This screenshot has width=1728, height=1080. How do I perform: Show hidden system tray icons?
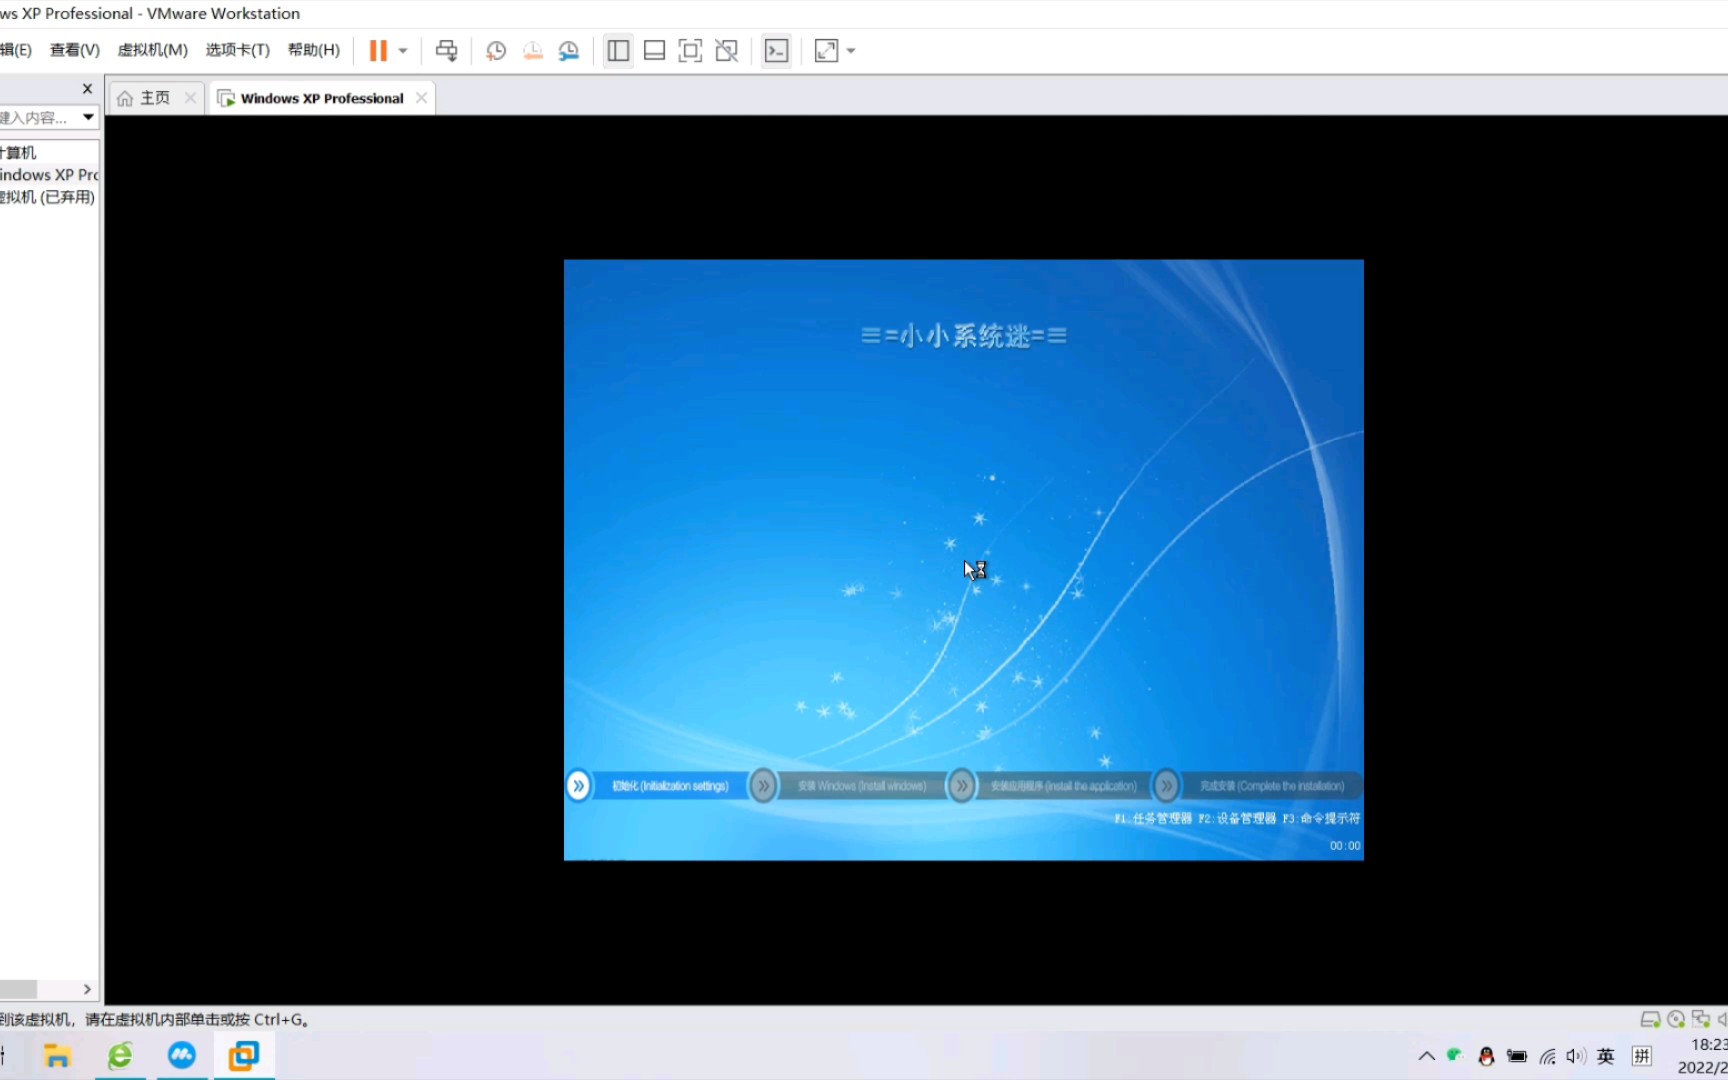point(1427,1056)
